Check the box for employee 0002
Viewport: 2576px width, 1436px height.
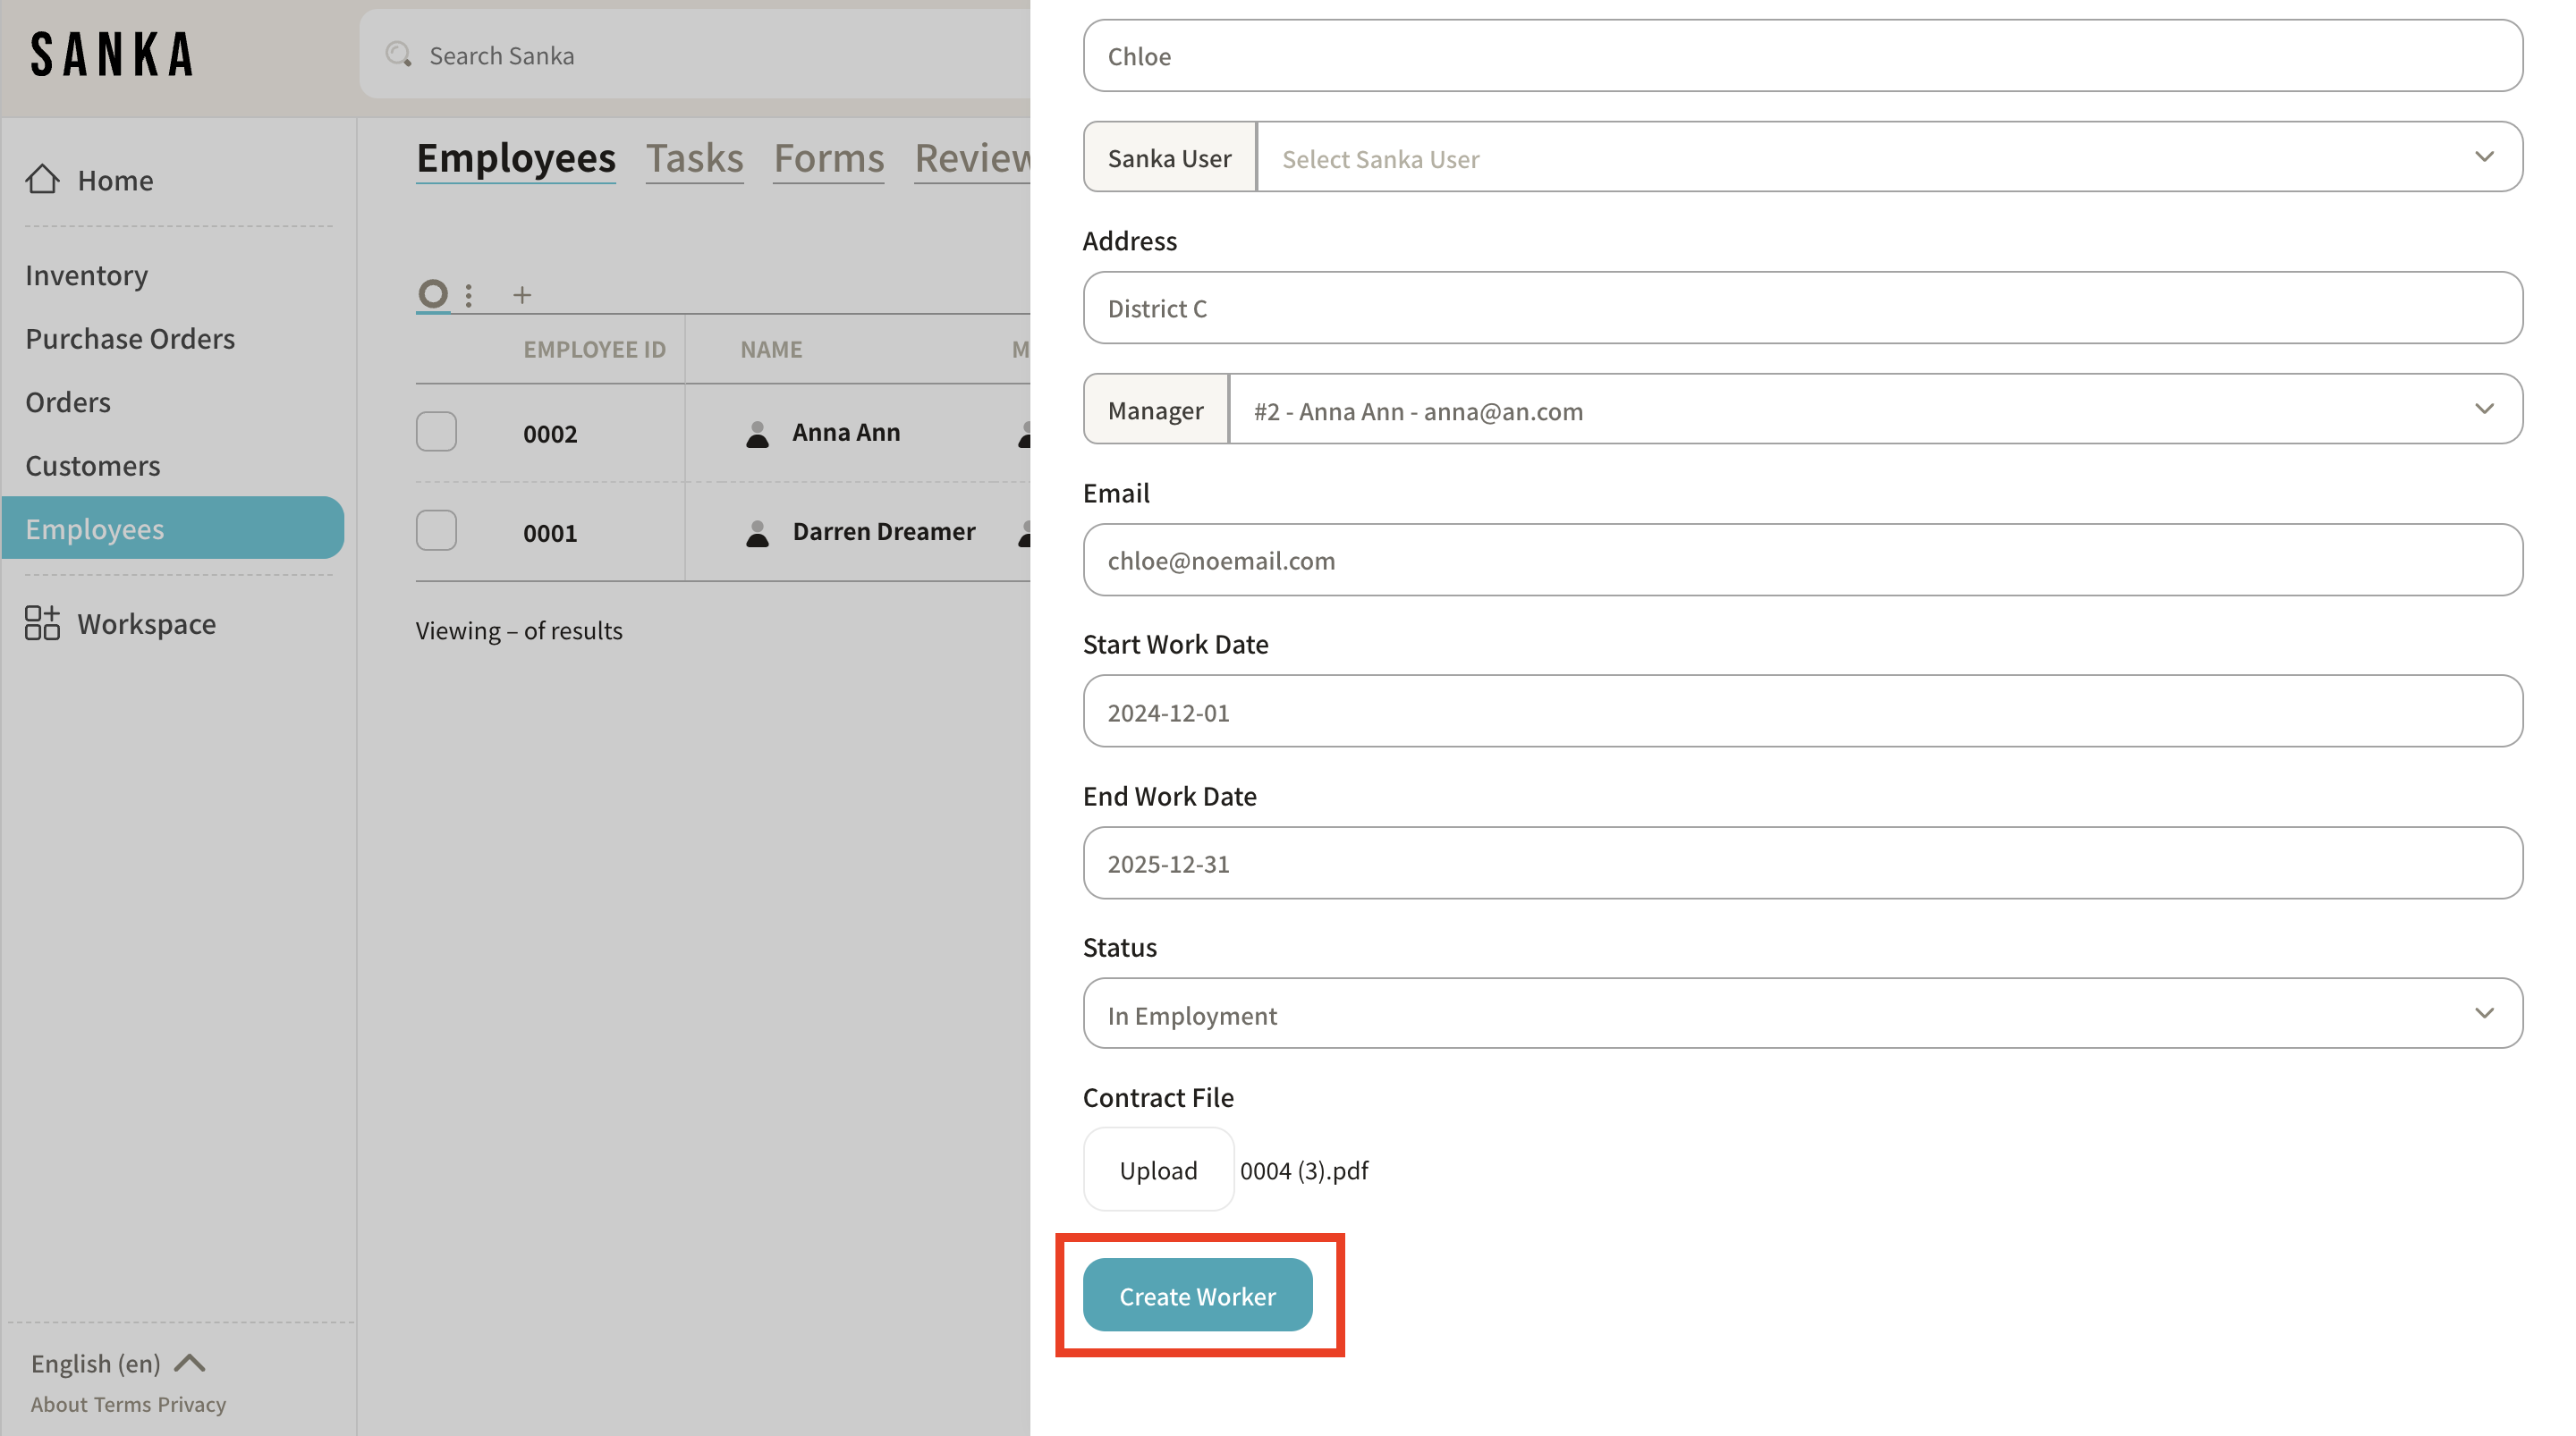coord(436,432)
